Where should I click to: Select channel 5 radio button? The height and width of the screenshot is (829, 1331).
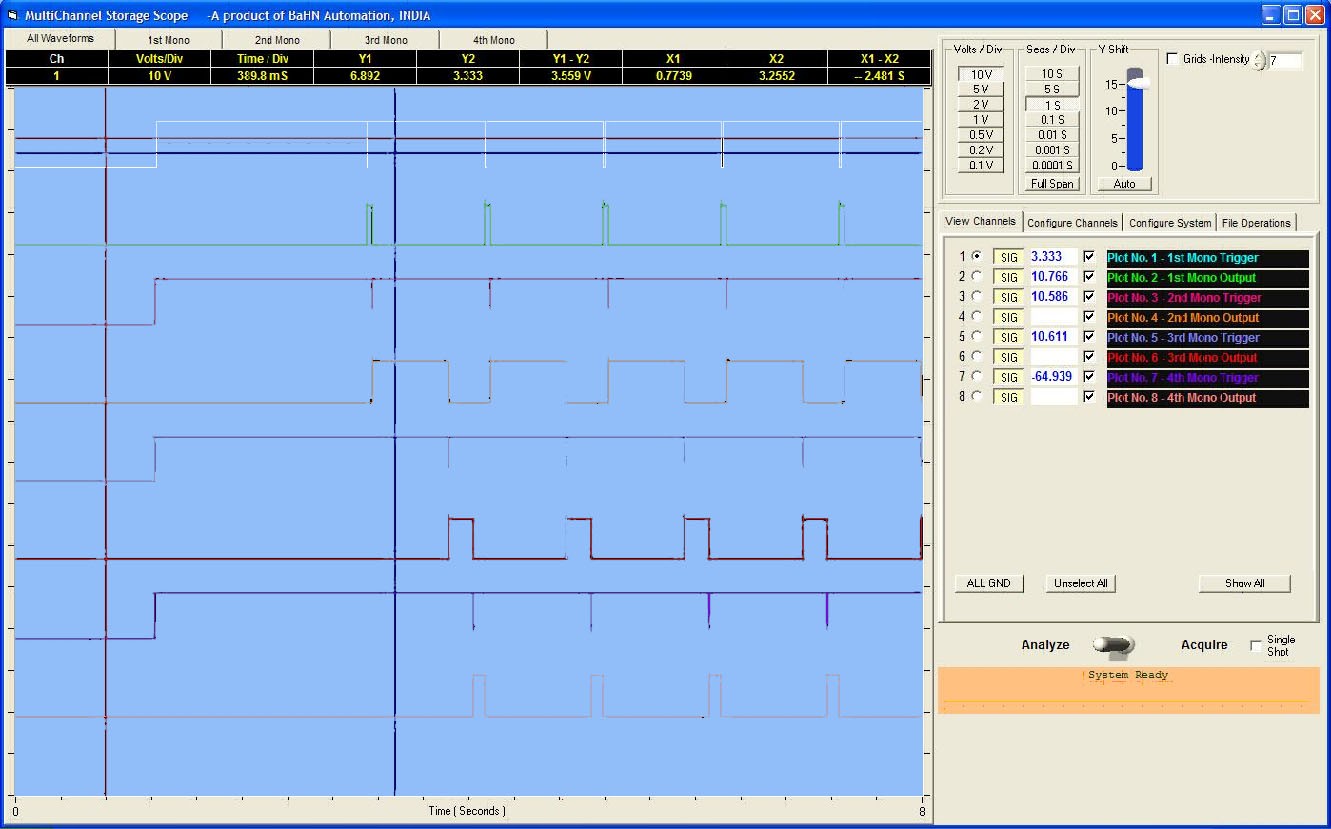[x=976, y=337]
